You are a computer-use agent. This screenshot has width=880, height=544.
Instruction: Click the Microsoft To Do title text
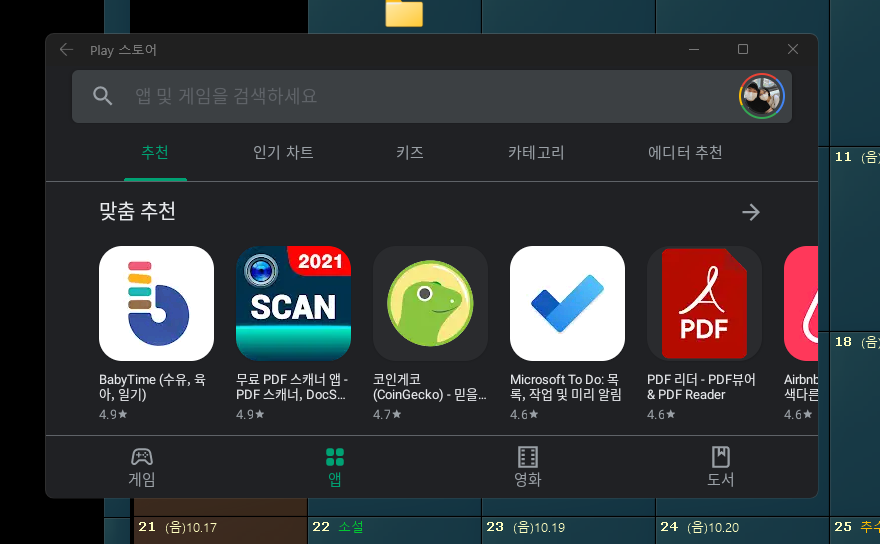click(565, 387)
